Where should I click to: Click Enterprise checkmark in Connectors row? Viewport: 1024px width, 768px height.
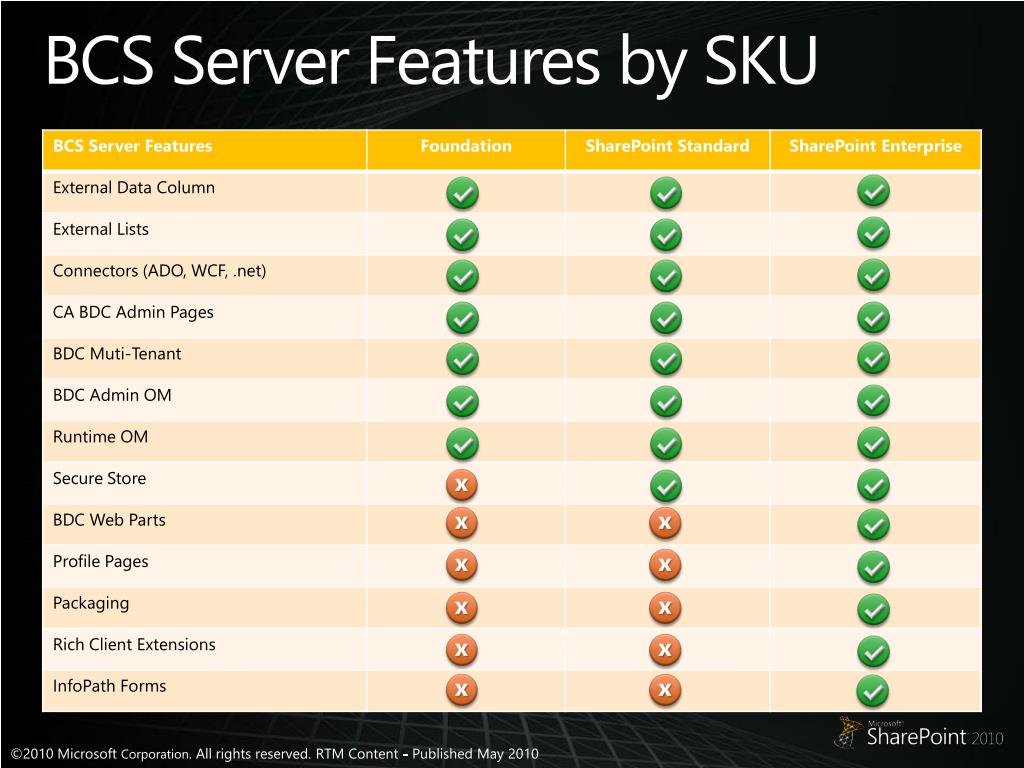(873, 275)
